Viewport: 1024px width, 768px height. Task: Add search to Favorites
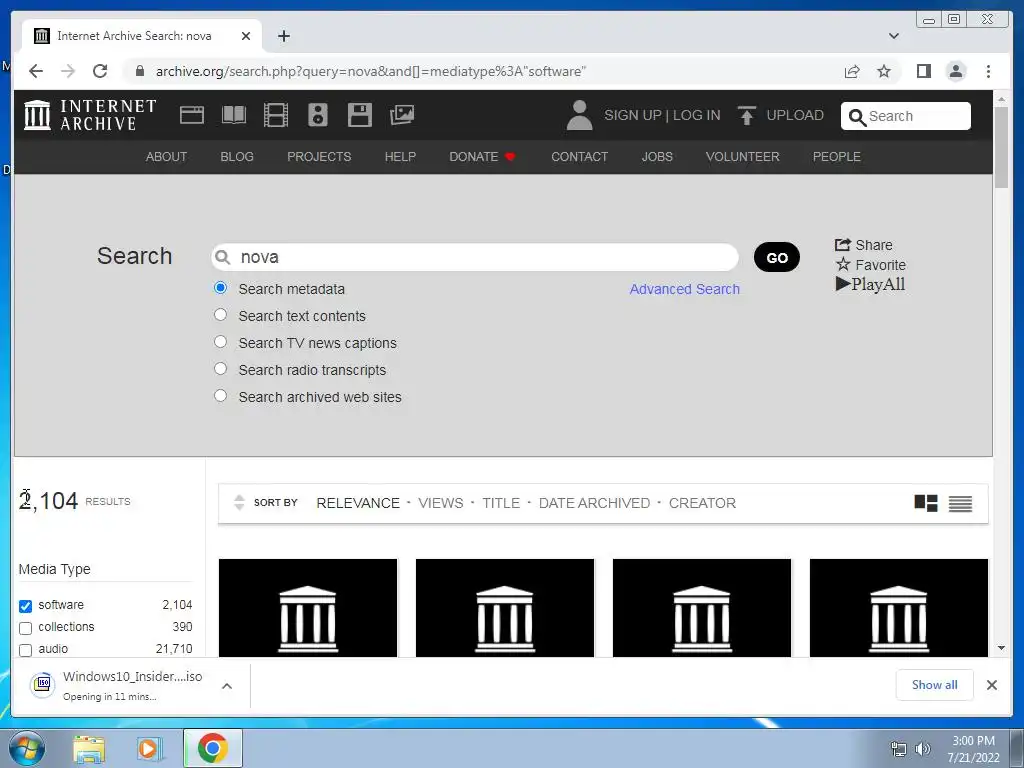coord(871,264)
